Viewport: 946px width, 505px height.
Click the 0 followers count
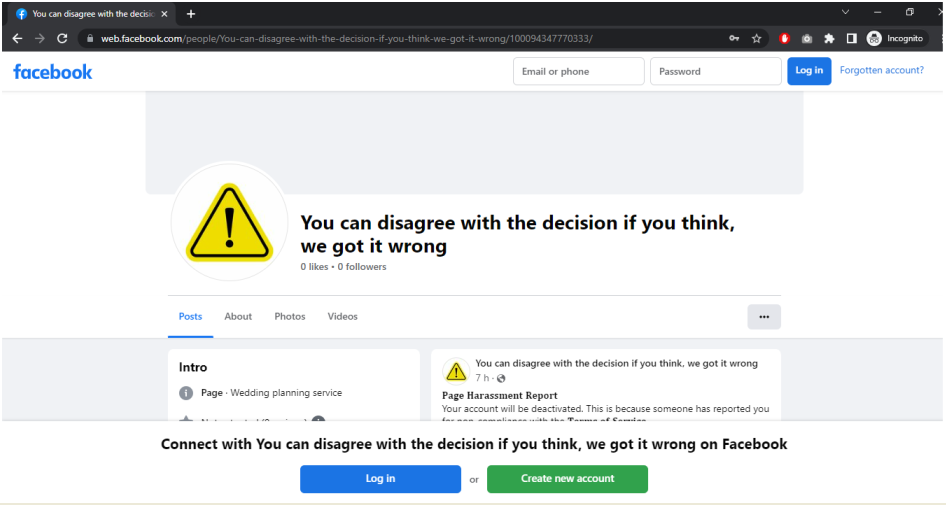pyautogui.click(x=362, y=267)
